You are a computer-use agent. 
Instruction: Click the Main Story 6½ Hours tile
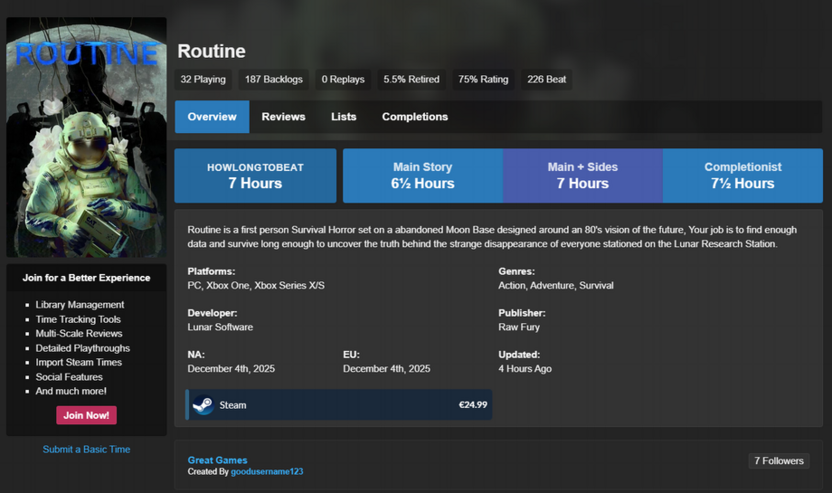click(x=423, y=176)
